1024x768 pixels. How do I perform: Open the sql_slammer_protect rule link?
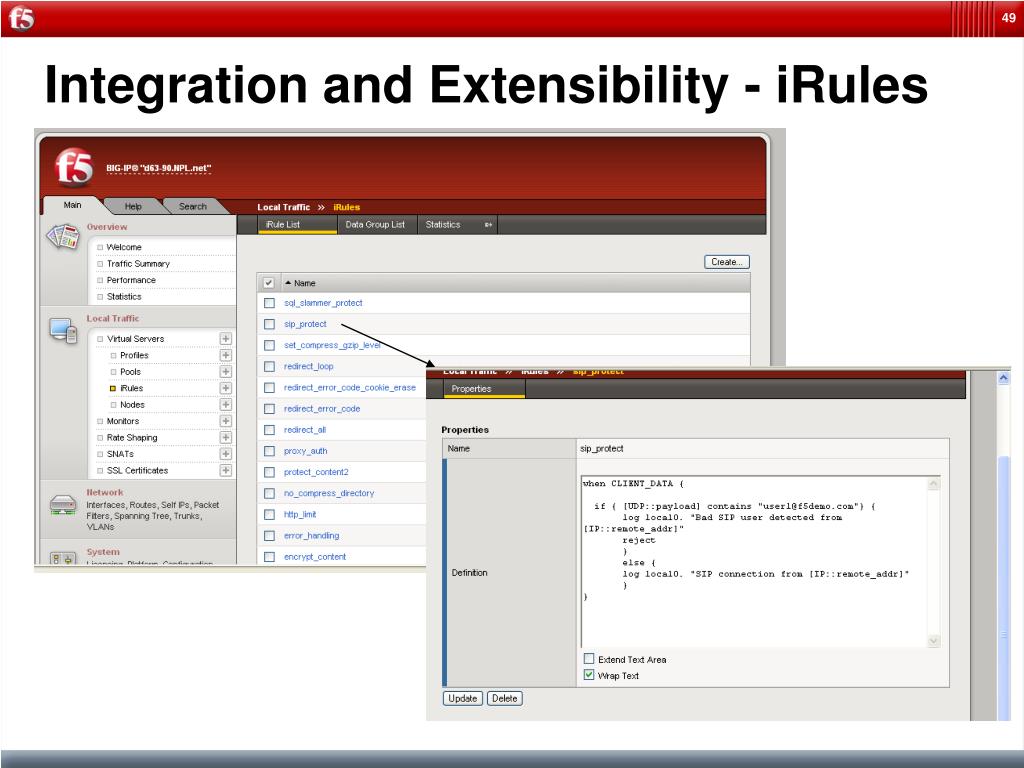(x=323, y=303)
